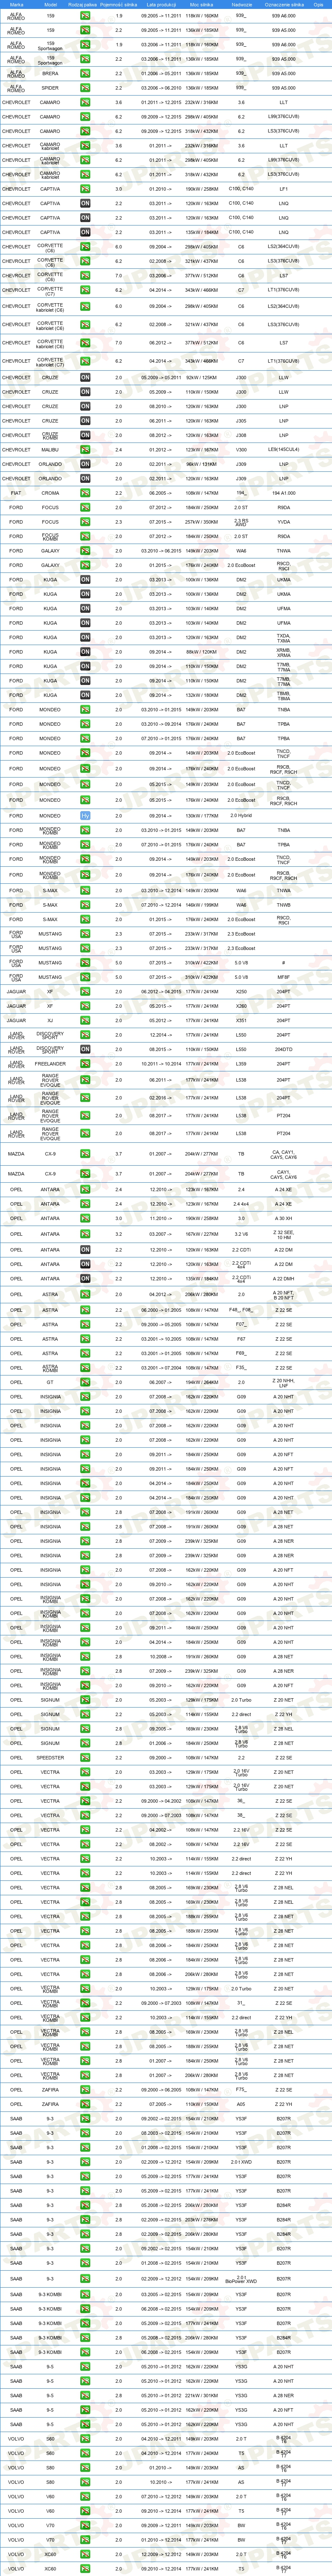Viewport: 332px width, 2576px height.
Task: Select the CROMA model cell
Action: tap(50, 493)
